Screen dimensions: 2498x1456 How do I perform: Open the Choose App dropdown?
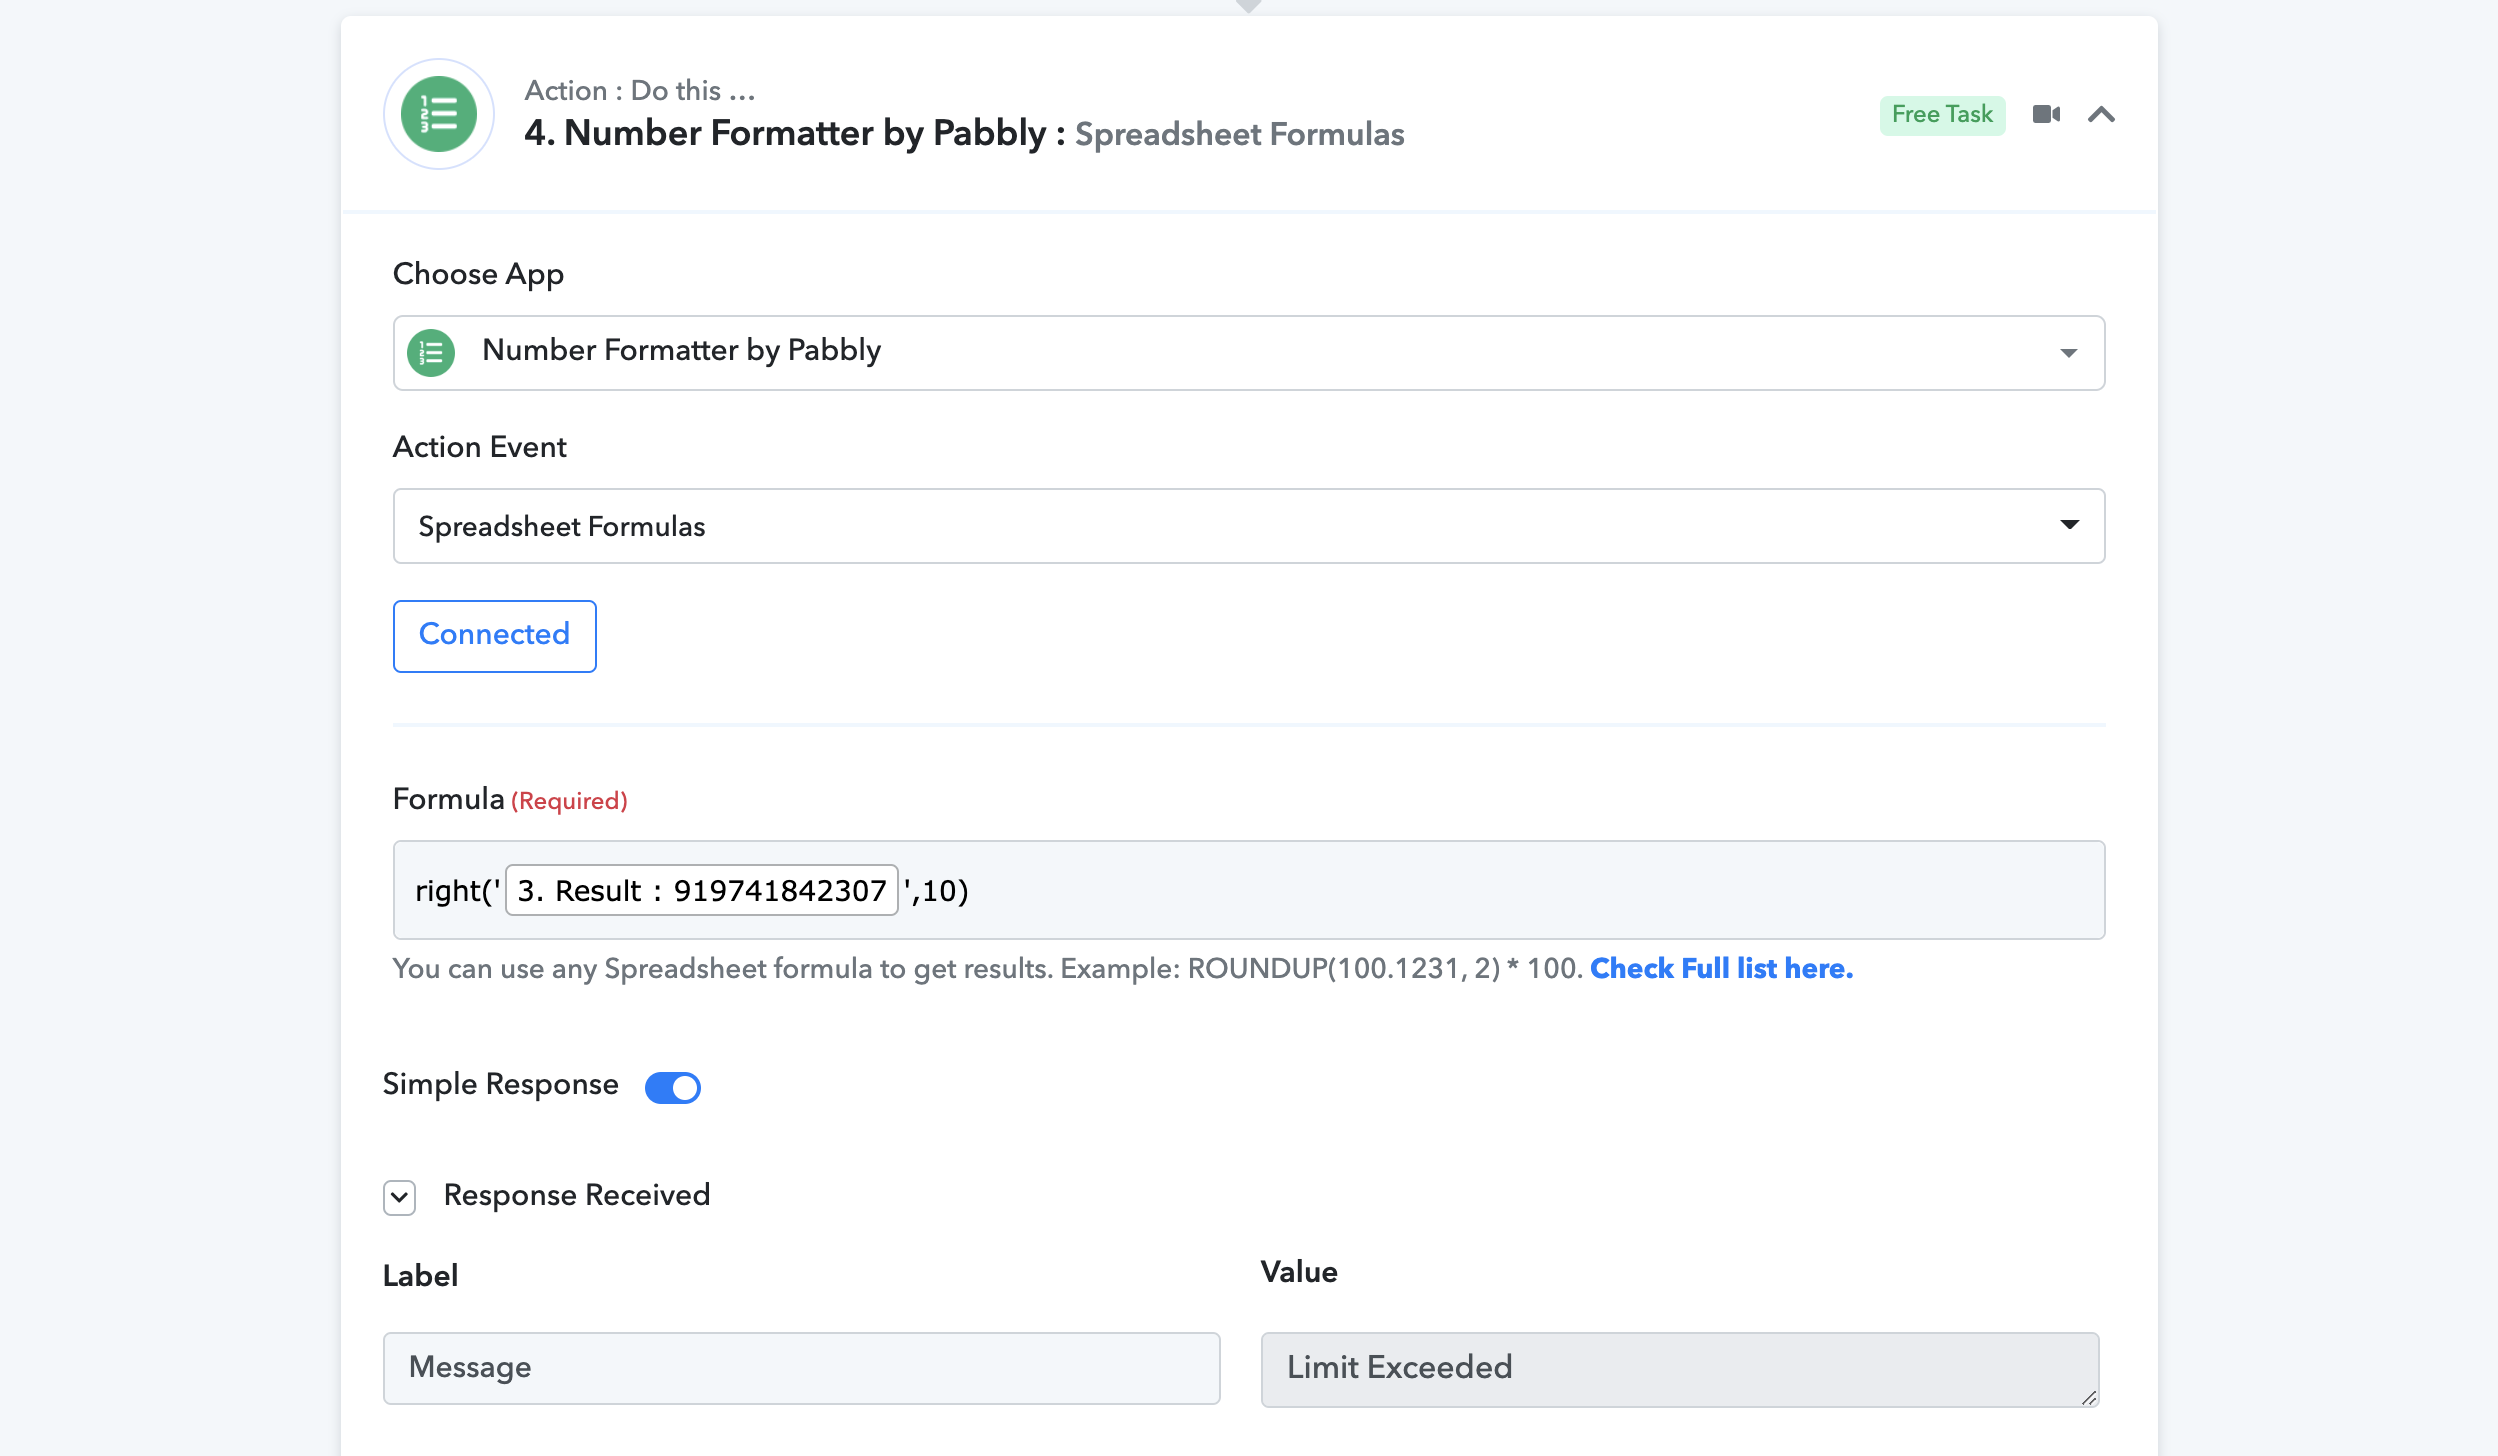point(1249,353)
